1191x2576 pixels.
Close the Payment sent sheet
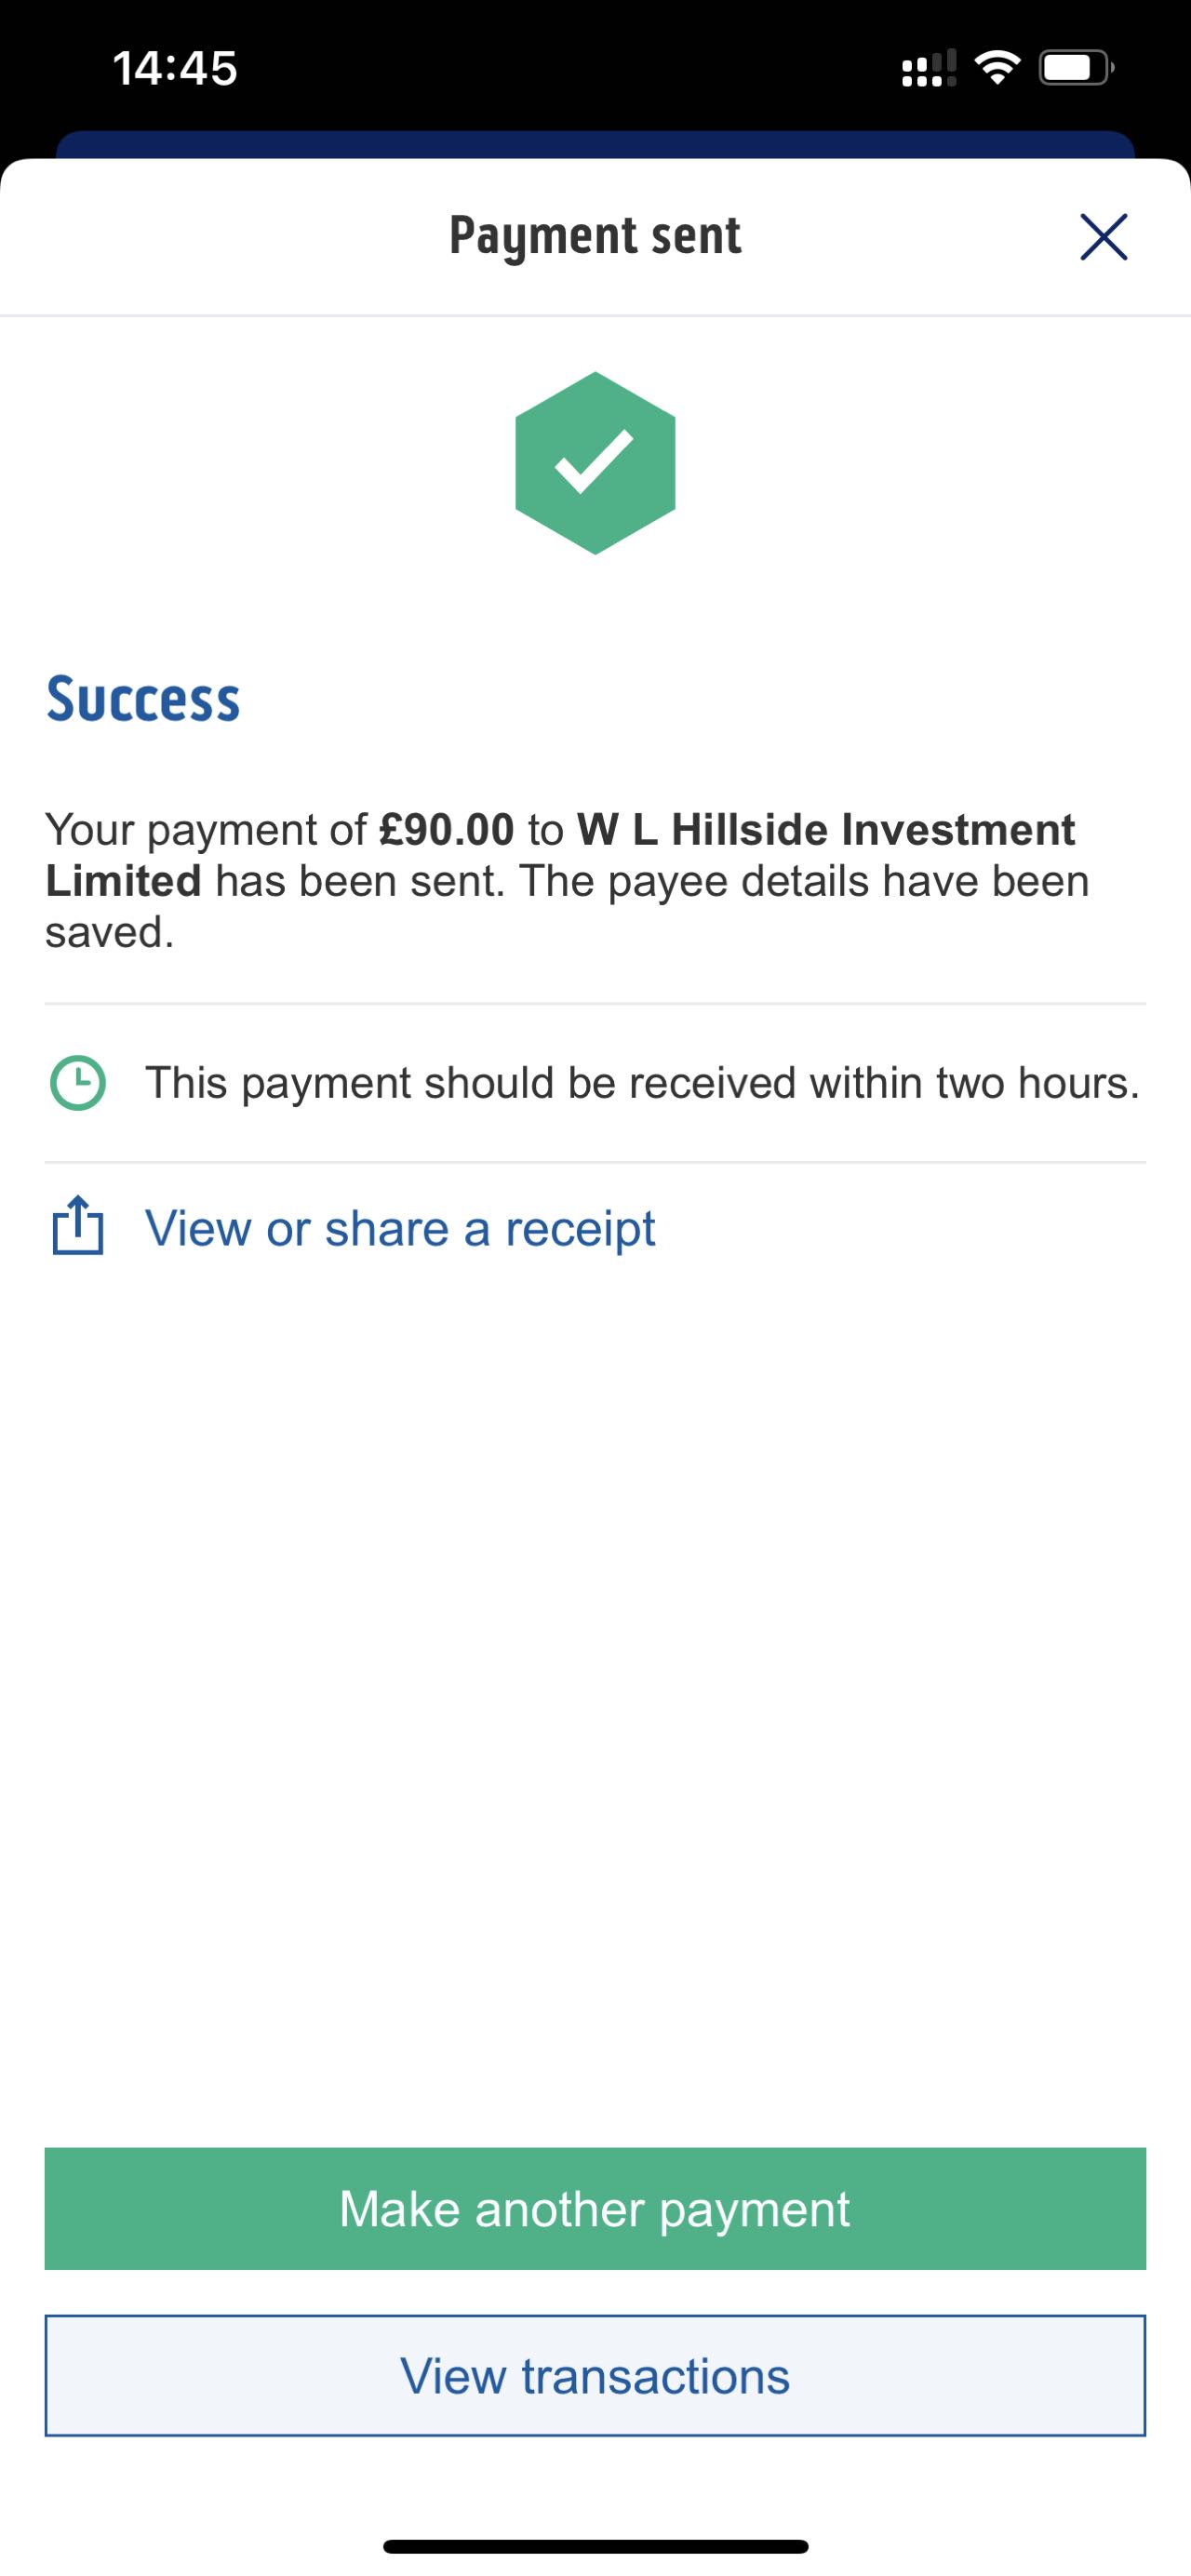pyautogui.click(x=1103, y=237)
